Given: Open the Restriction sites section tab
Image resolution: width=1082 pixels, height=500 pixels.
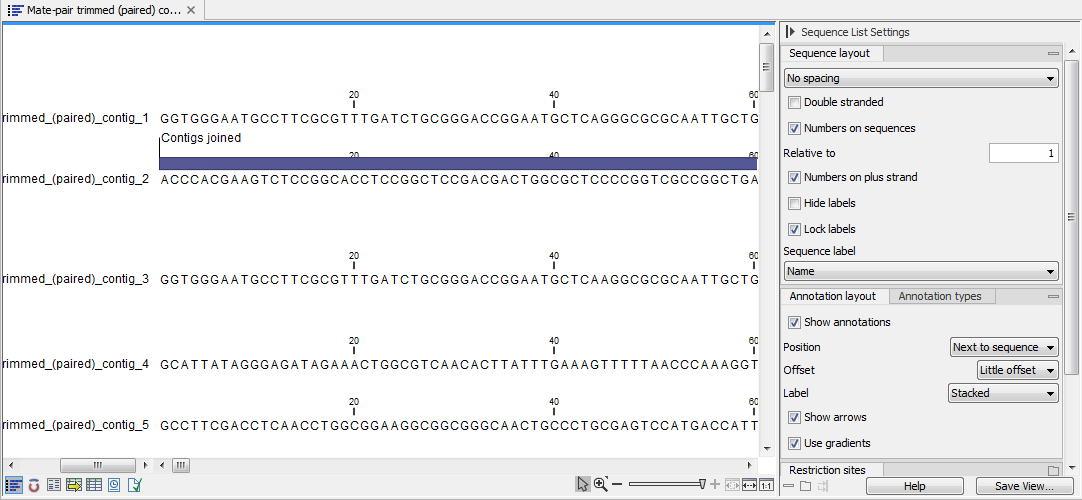Looking at the screenshot, I should click(x=827, y=470).
